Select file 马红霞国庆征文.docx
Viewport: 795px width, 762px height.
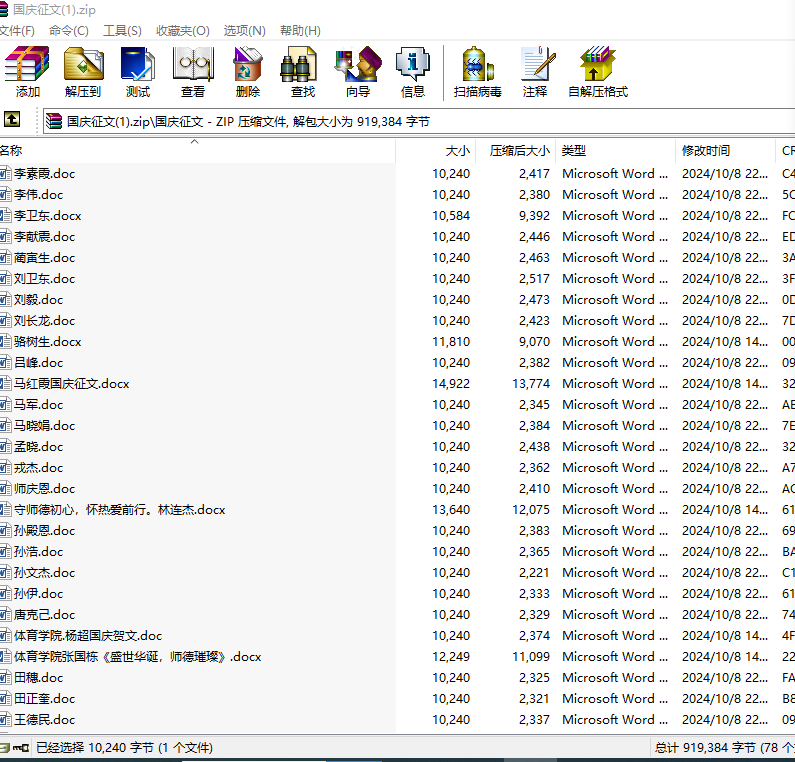(71, 384)
